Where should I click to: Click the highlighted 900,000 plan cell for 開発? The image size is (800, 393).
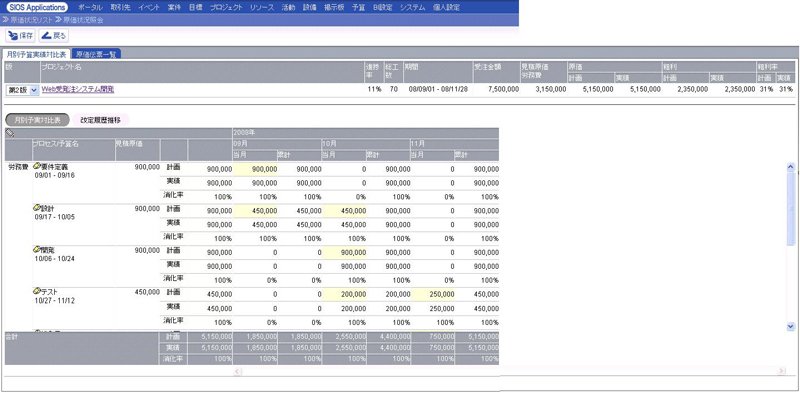[x=344, y=252]
